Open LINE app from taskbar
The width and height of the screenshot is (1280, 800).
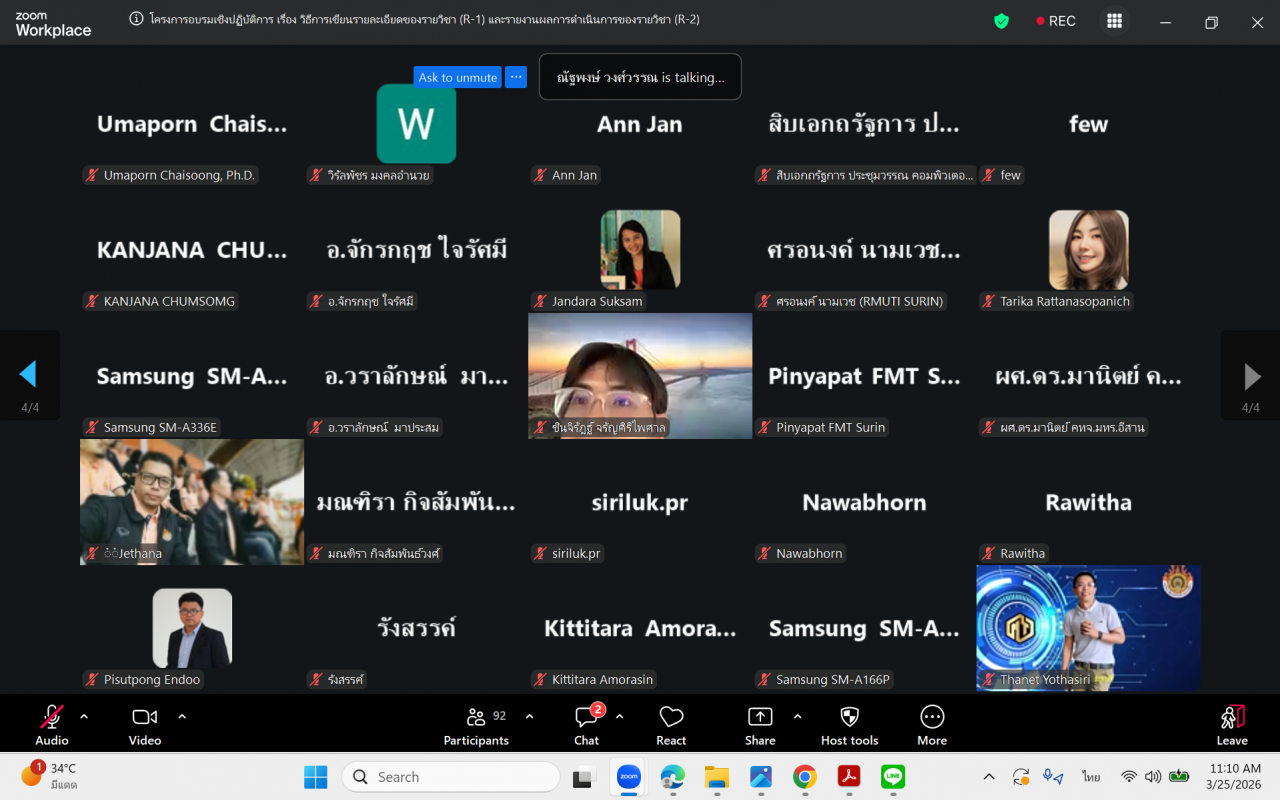pos(893,777)
